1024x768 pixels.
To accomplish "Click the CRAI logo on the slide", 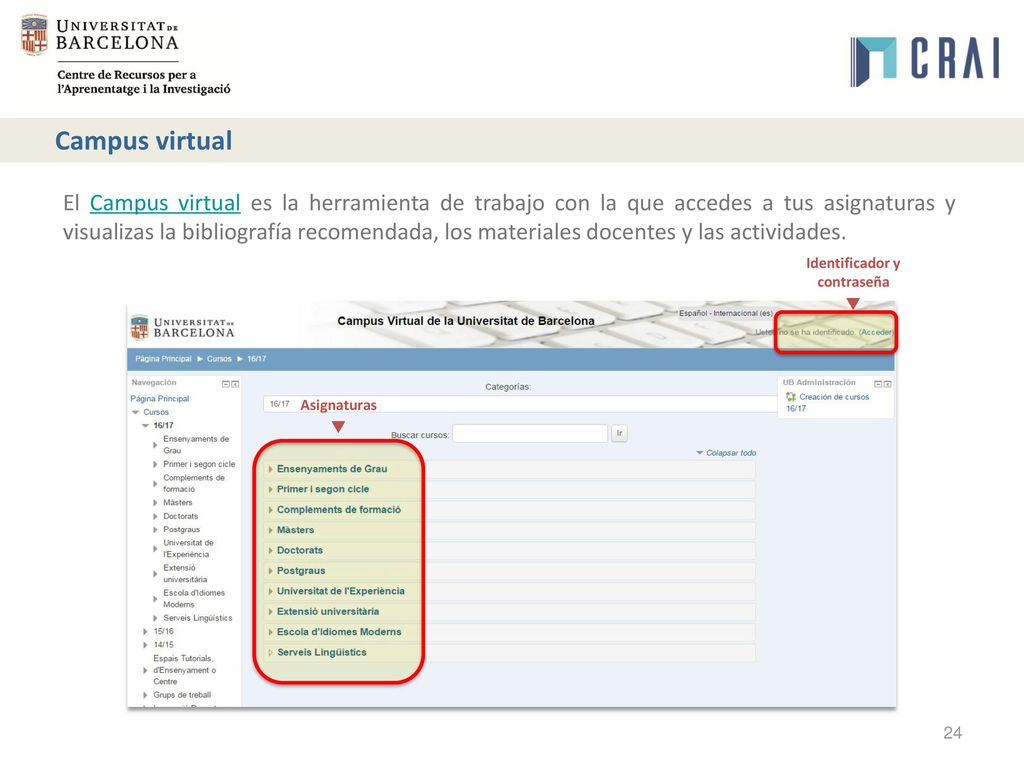I will point(925,61).
